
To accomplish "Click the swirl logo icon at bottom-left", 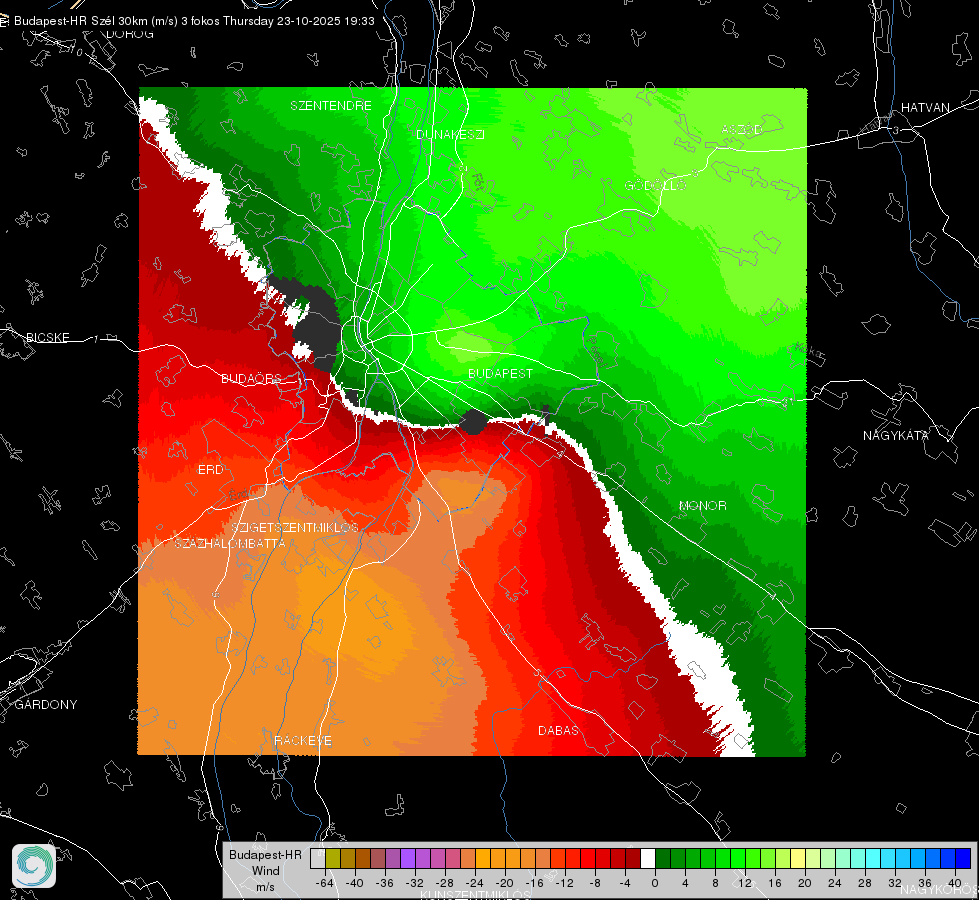I will click(34, 866).
